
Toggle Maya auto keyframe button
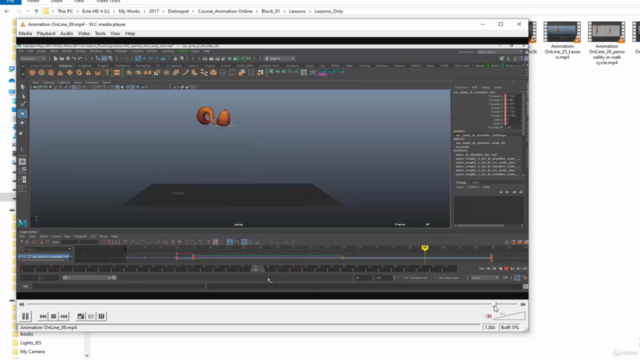click(x=517, y=278)
